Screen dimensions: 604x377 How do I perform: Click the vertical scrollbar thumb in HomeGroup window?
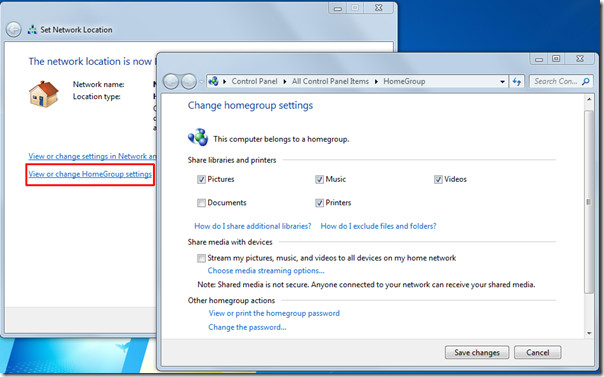coord(588,202)
